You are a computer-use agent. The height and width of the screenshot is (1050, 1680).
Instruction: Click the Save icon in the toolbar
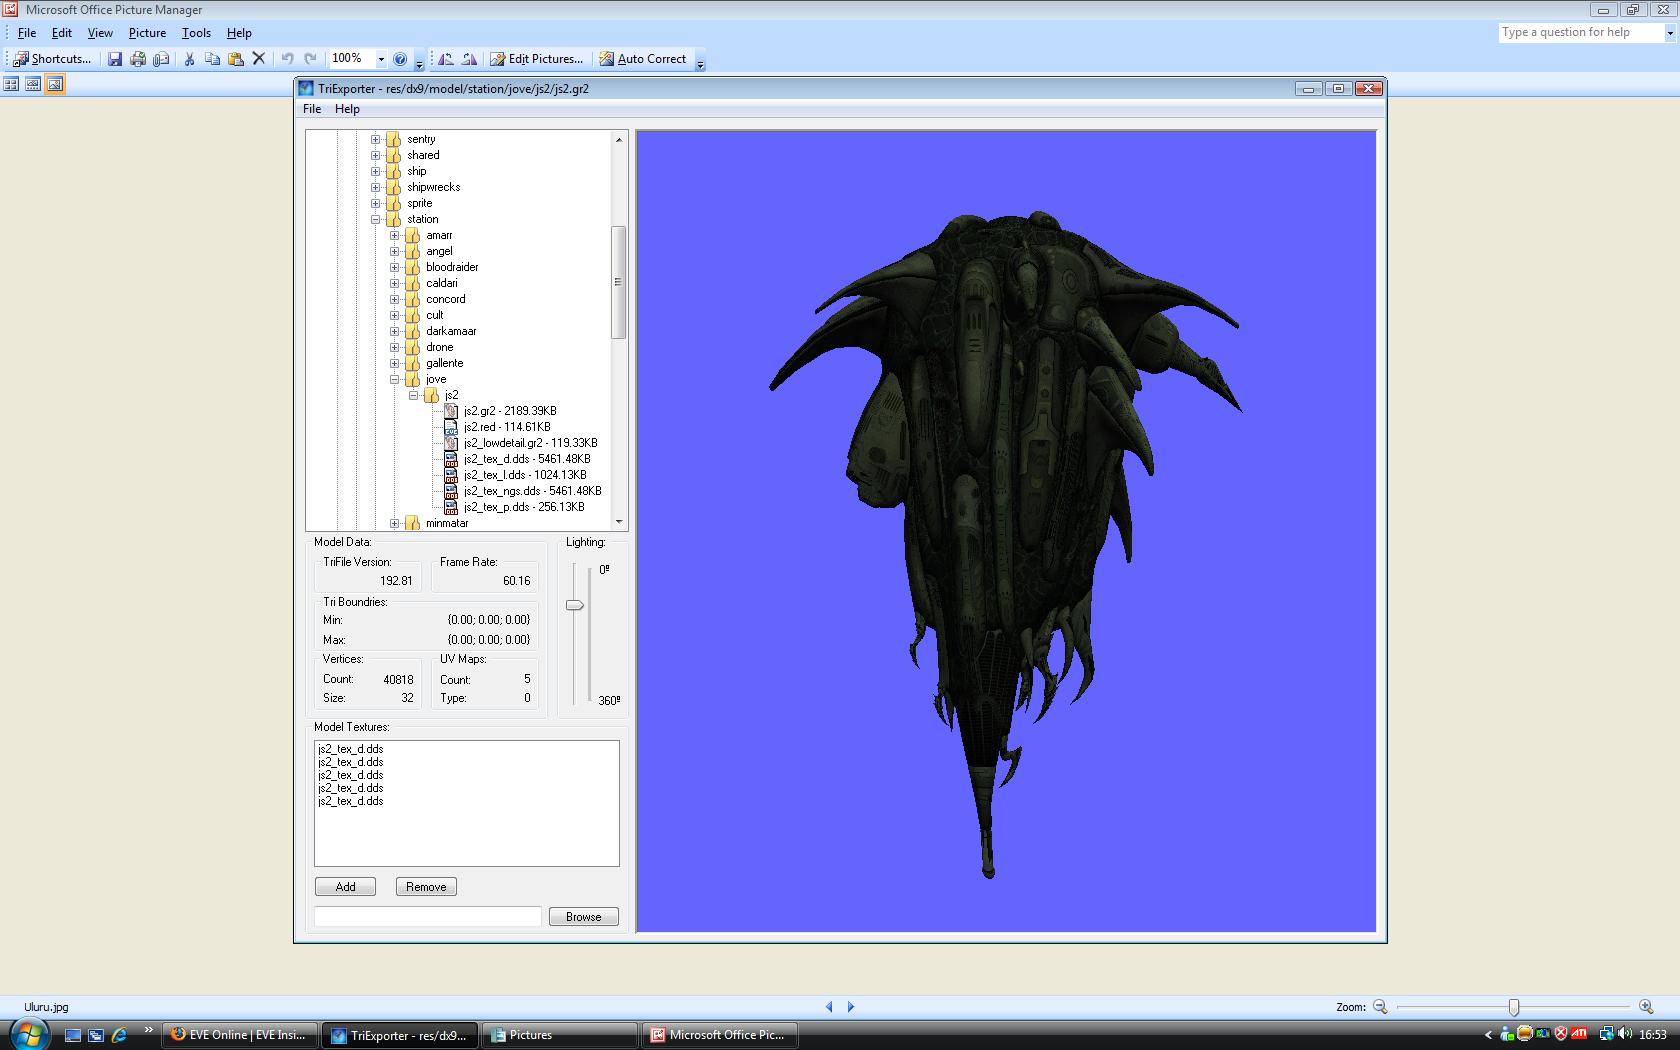(115, 59)
